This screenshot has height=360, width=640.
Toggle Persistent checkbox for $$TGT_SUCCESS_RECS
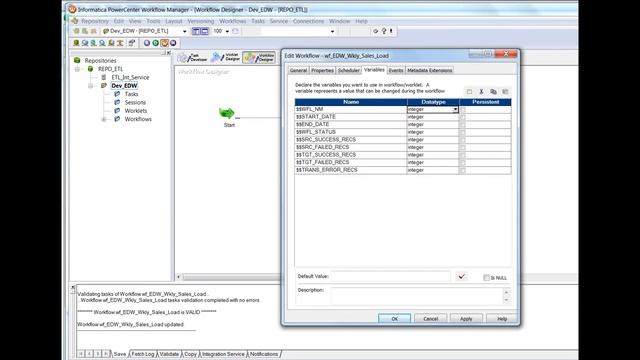point(462,155)
